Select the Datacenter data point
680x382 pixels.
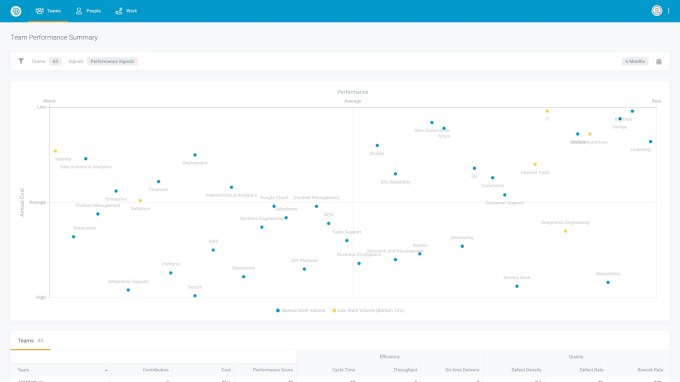point(73,237)
